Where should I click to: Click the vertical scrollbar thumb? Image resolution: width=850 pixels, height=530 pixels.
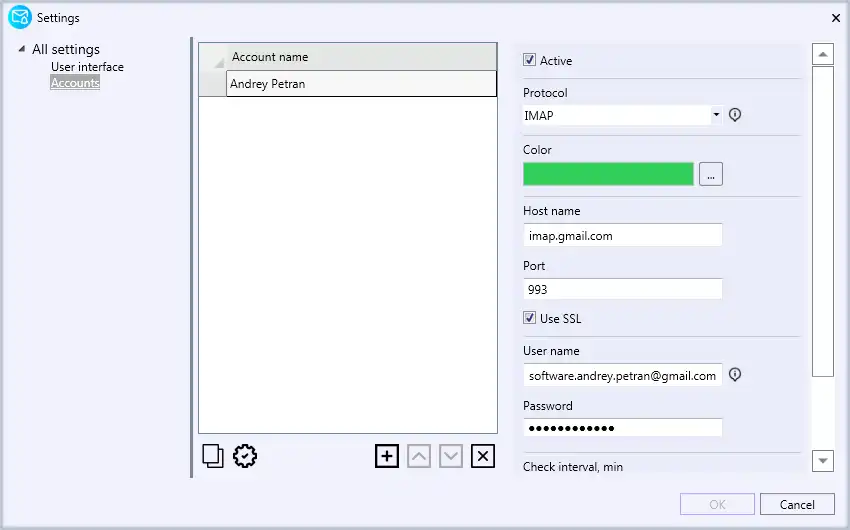pyautogui.click(x=822, y=221)
